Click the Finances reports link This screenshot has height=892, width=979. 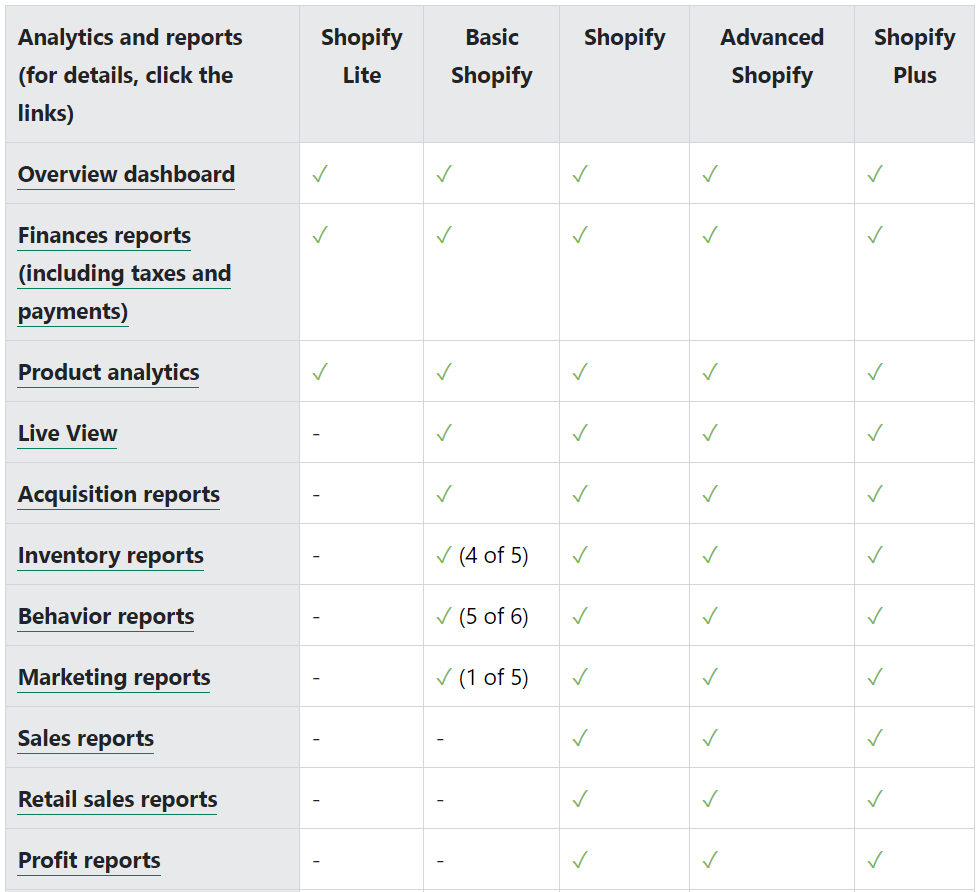[104, 236]
